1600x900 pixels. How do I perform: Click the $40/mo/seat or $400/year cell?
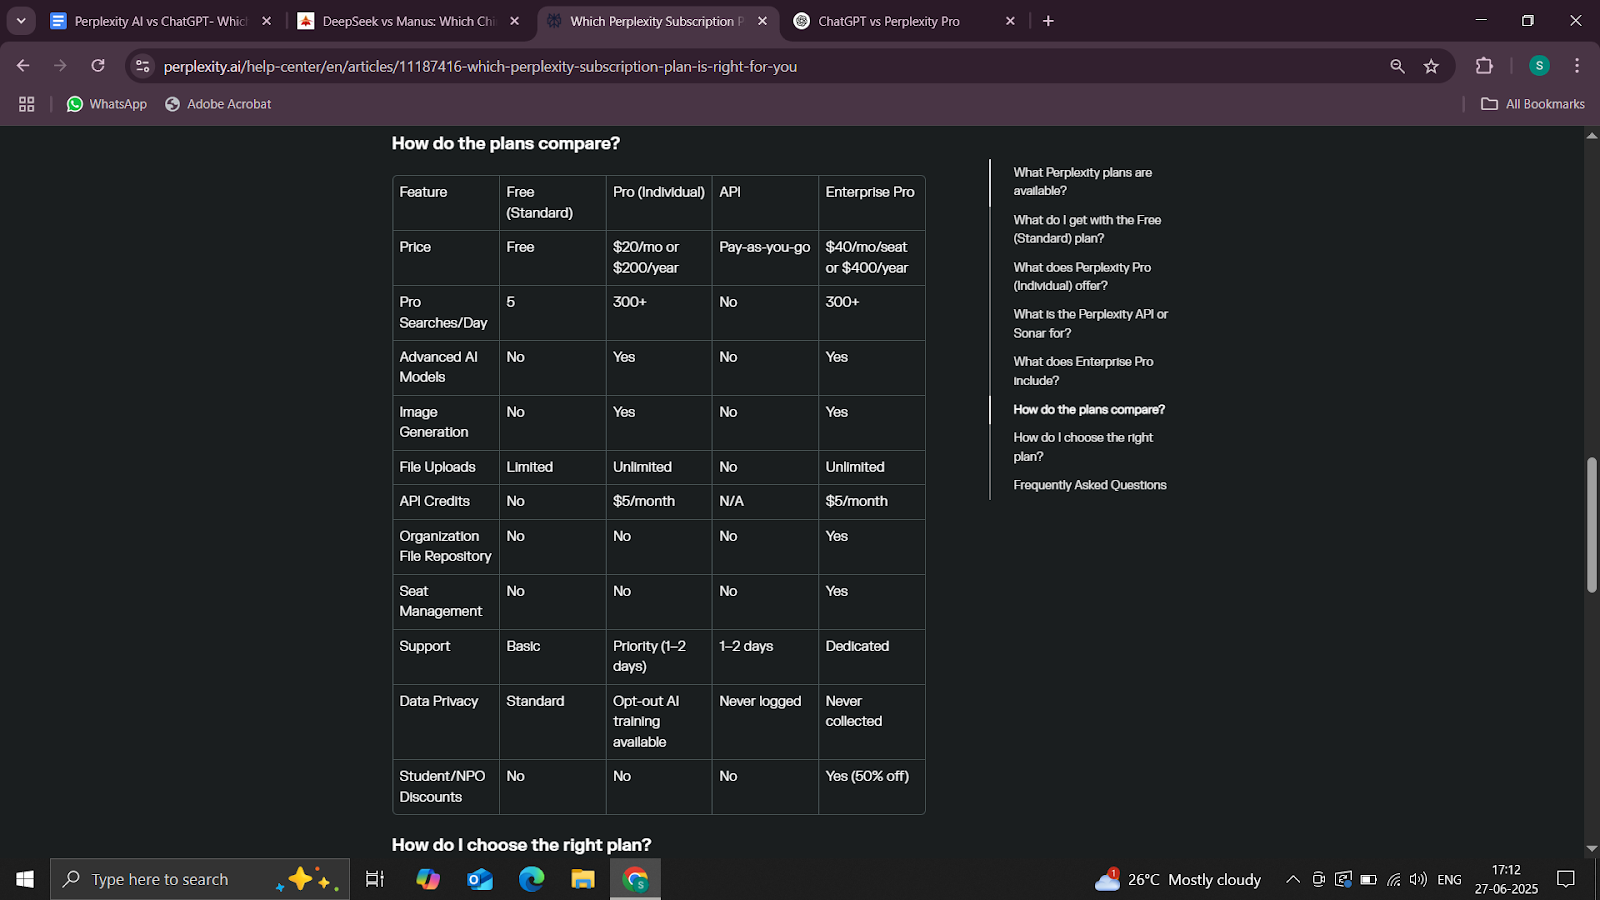point(871,257)
